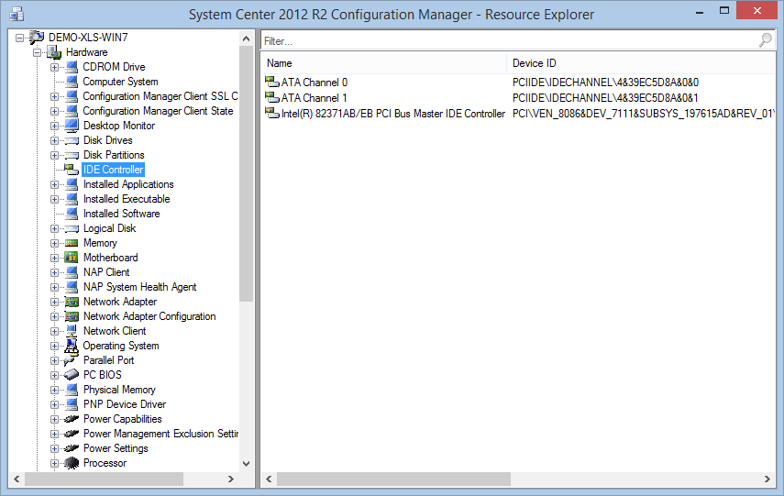Select the ATA Channel 1 name text
This screenshot has width=784, height=496.
pyautogui.click(x=314, y=98)
